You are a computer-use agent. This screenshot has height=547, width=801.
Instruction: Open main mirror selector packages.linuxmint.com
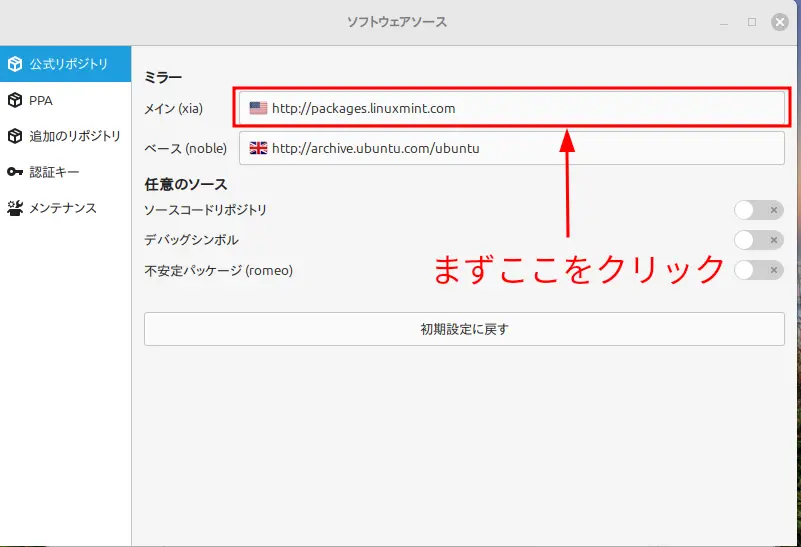click(512, 108)
